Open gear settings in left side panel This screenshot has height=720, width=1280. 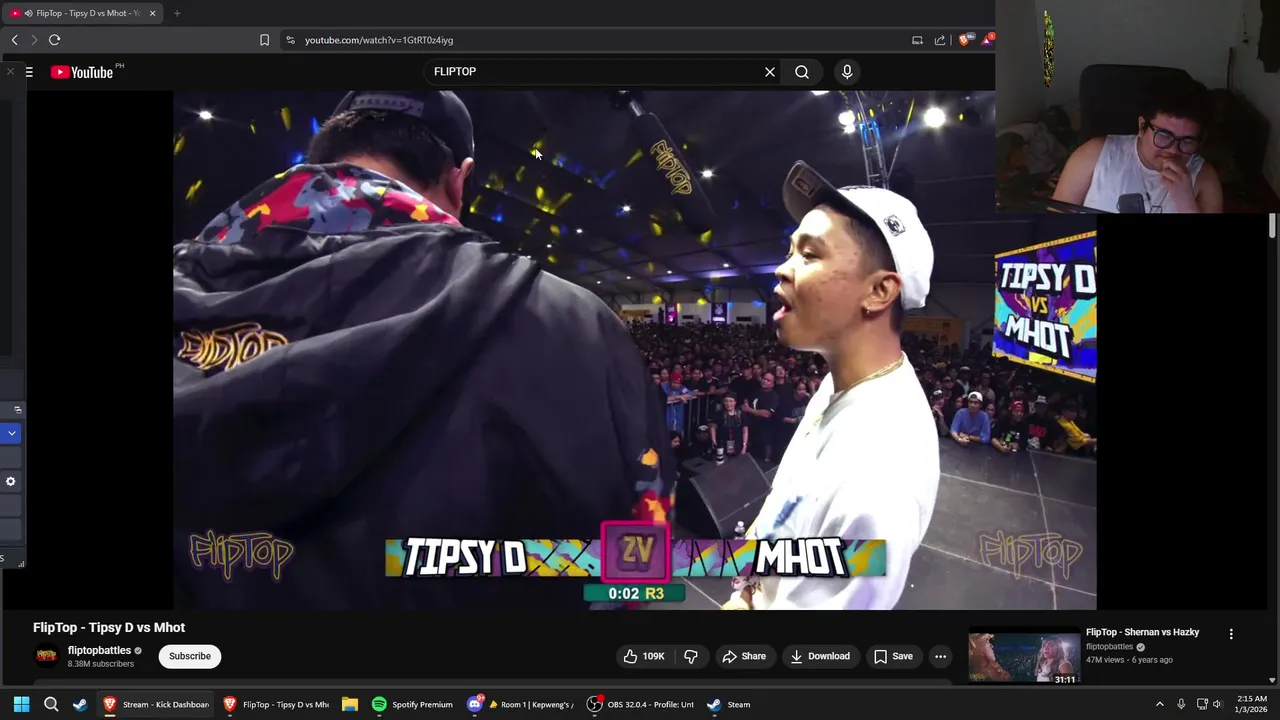tap(11, 481)
